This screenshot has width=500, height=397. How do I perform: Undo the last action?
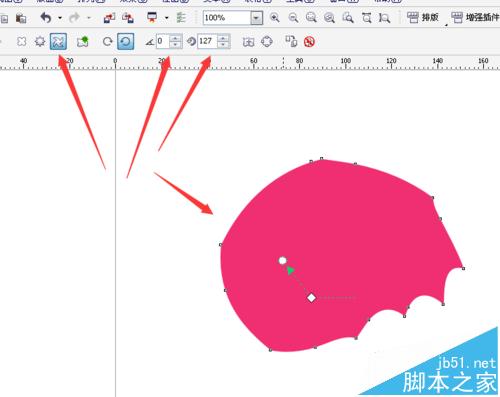click(46, 18)
